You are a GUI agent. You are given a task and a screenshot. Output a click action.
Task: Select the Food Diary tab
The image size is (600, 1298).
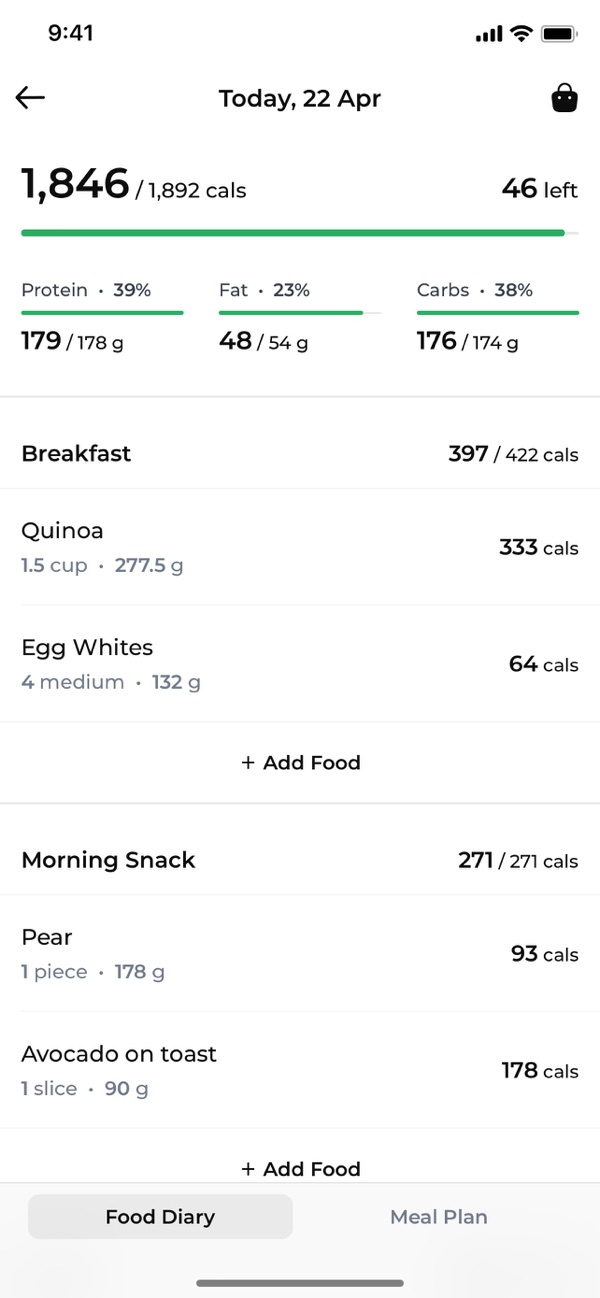tap(160, 1217)
